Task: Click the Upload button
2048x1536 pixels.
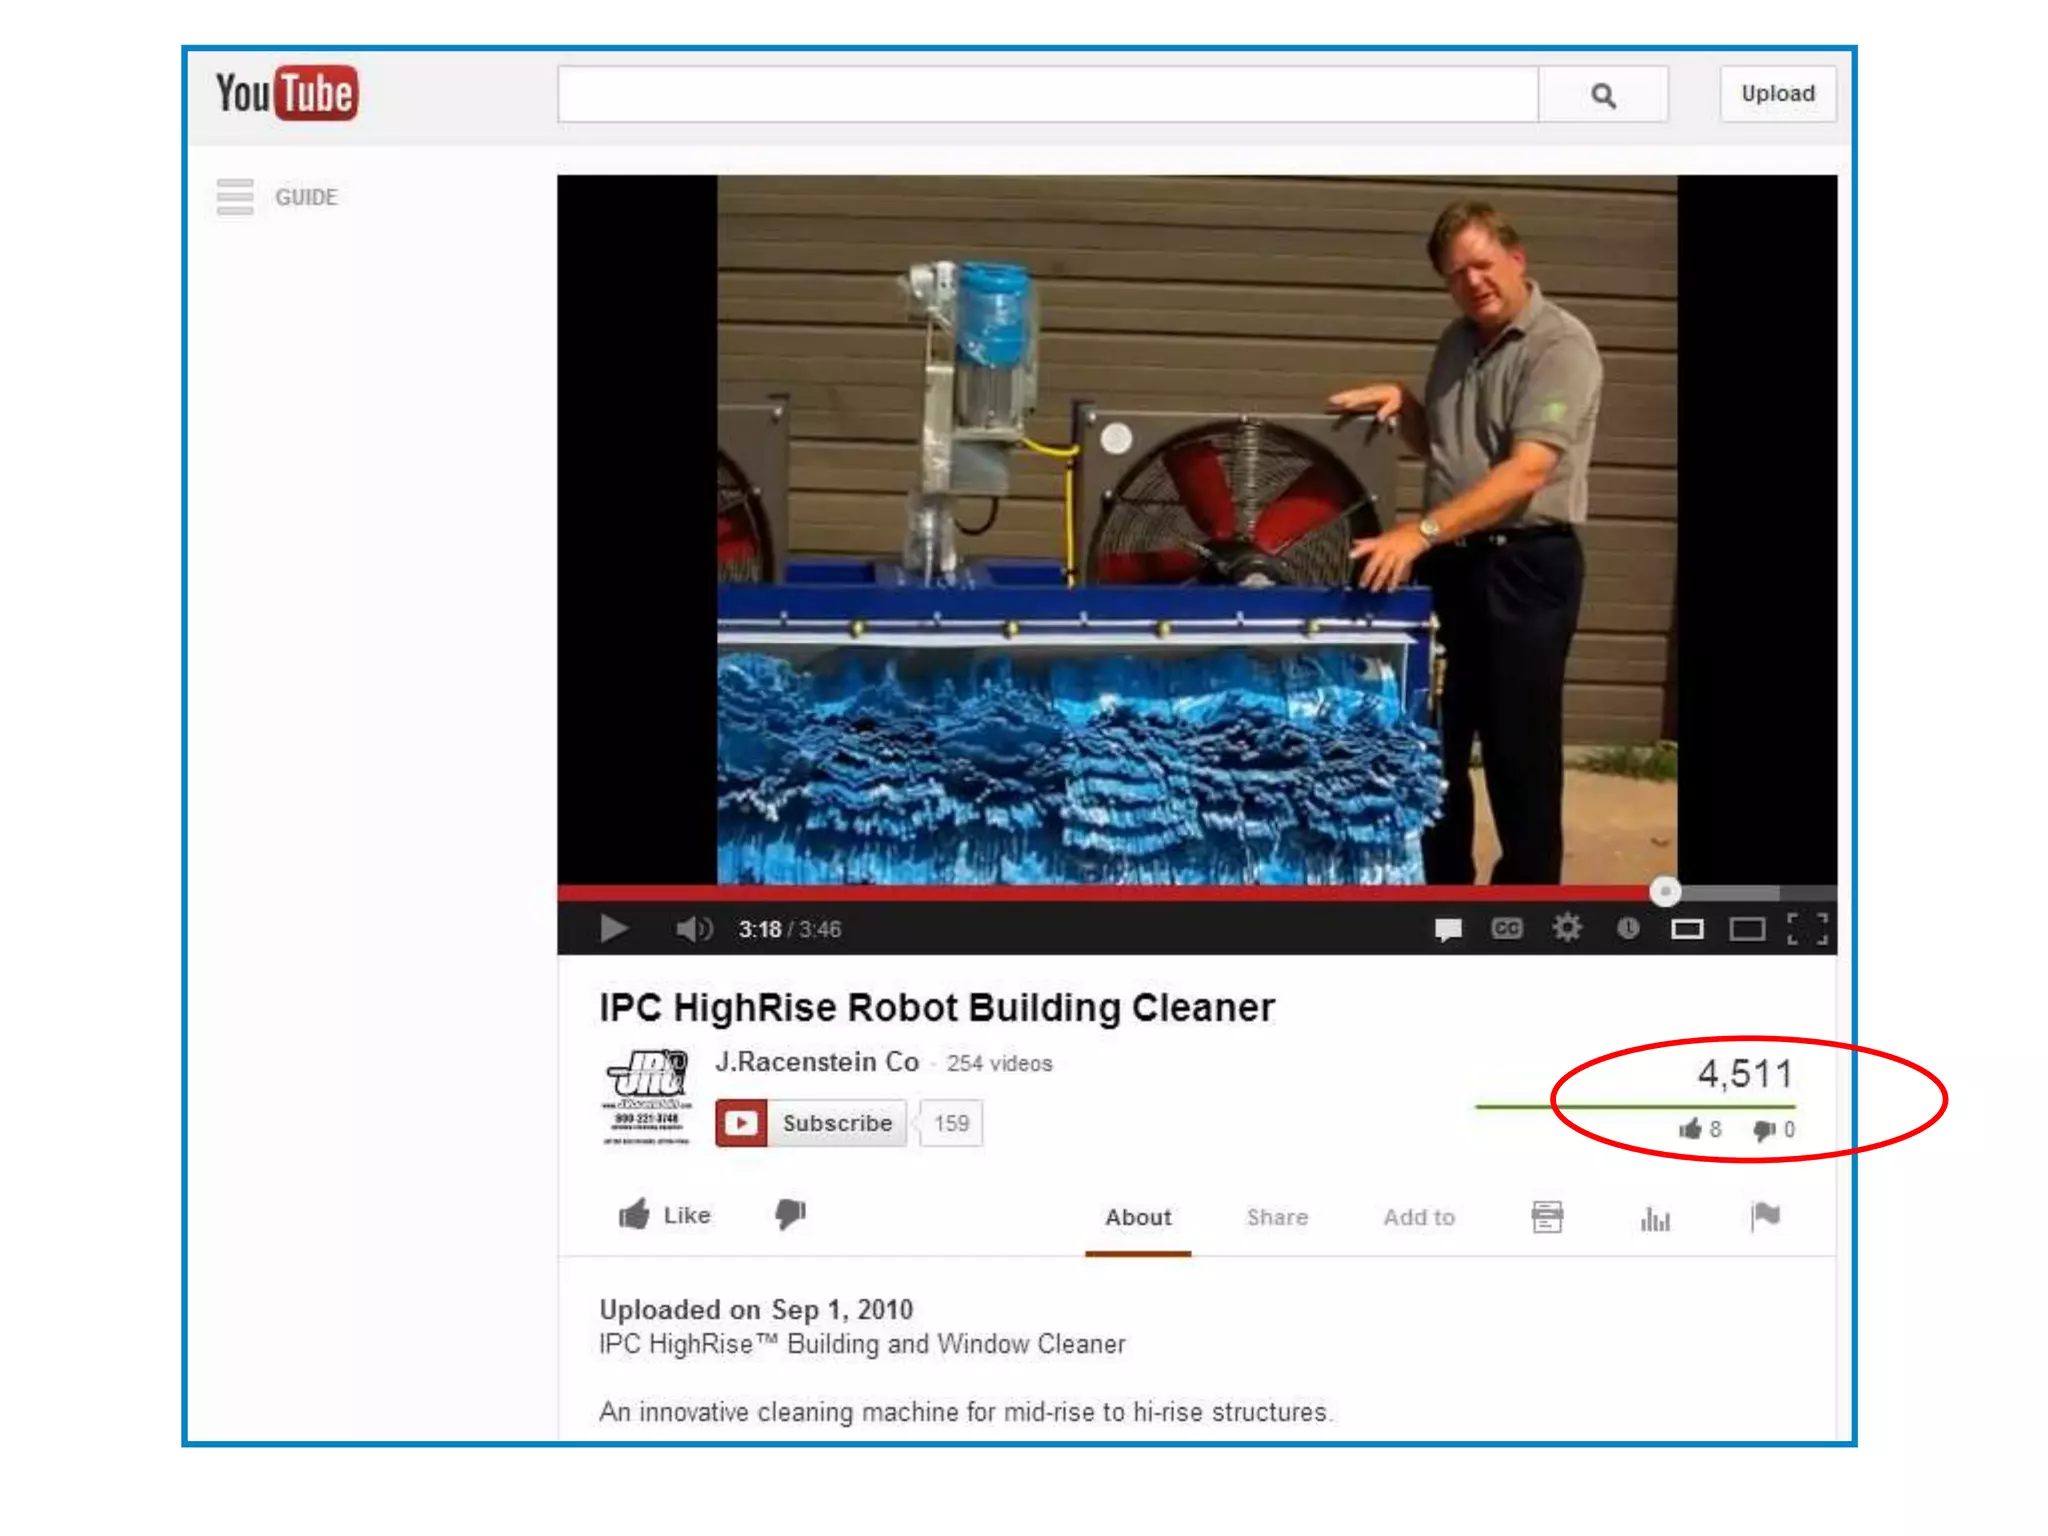Action: click(x=1777, y=94)
